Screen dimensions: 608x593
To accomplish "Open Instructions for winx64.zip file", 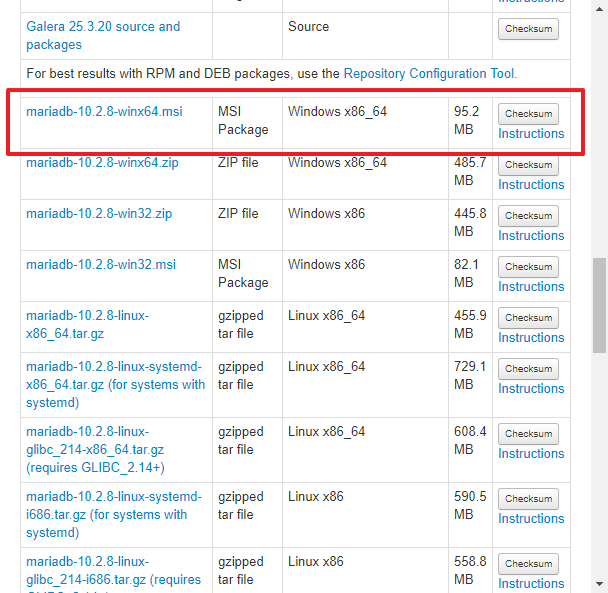I will pyautogui.click(x=531, y=184).
